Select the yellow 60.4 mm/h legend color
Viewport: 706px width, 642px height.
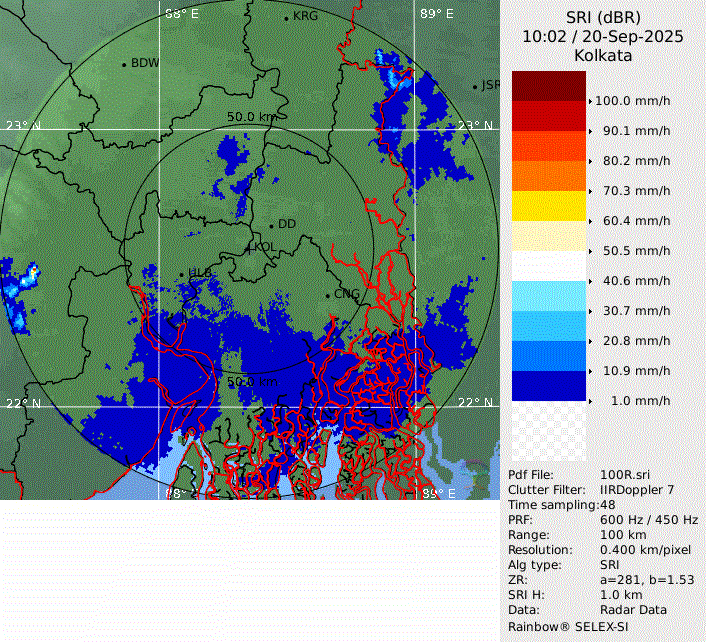tap(548, 206)
